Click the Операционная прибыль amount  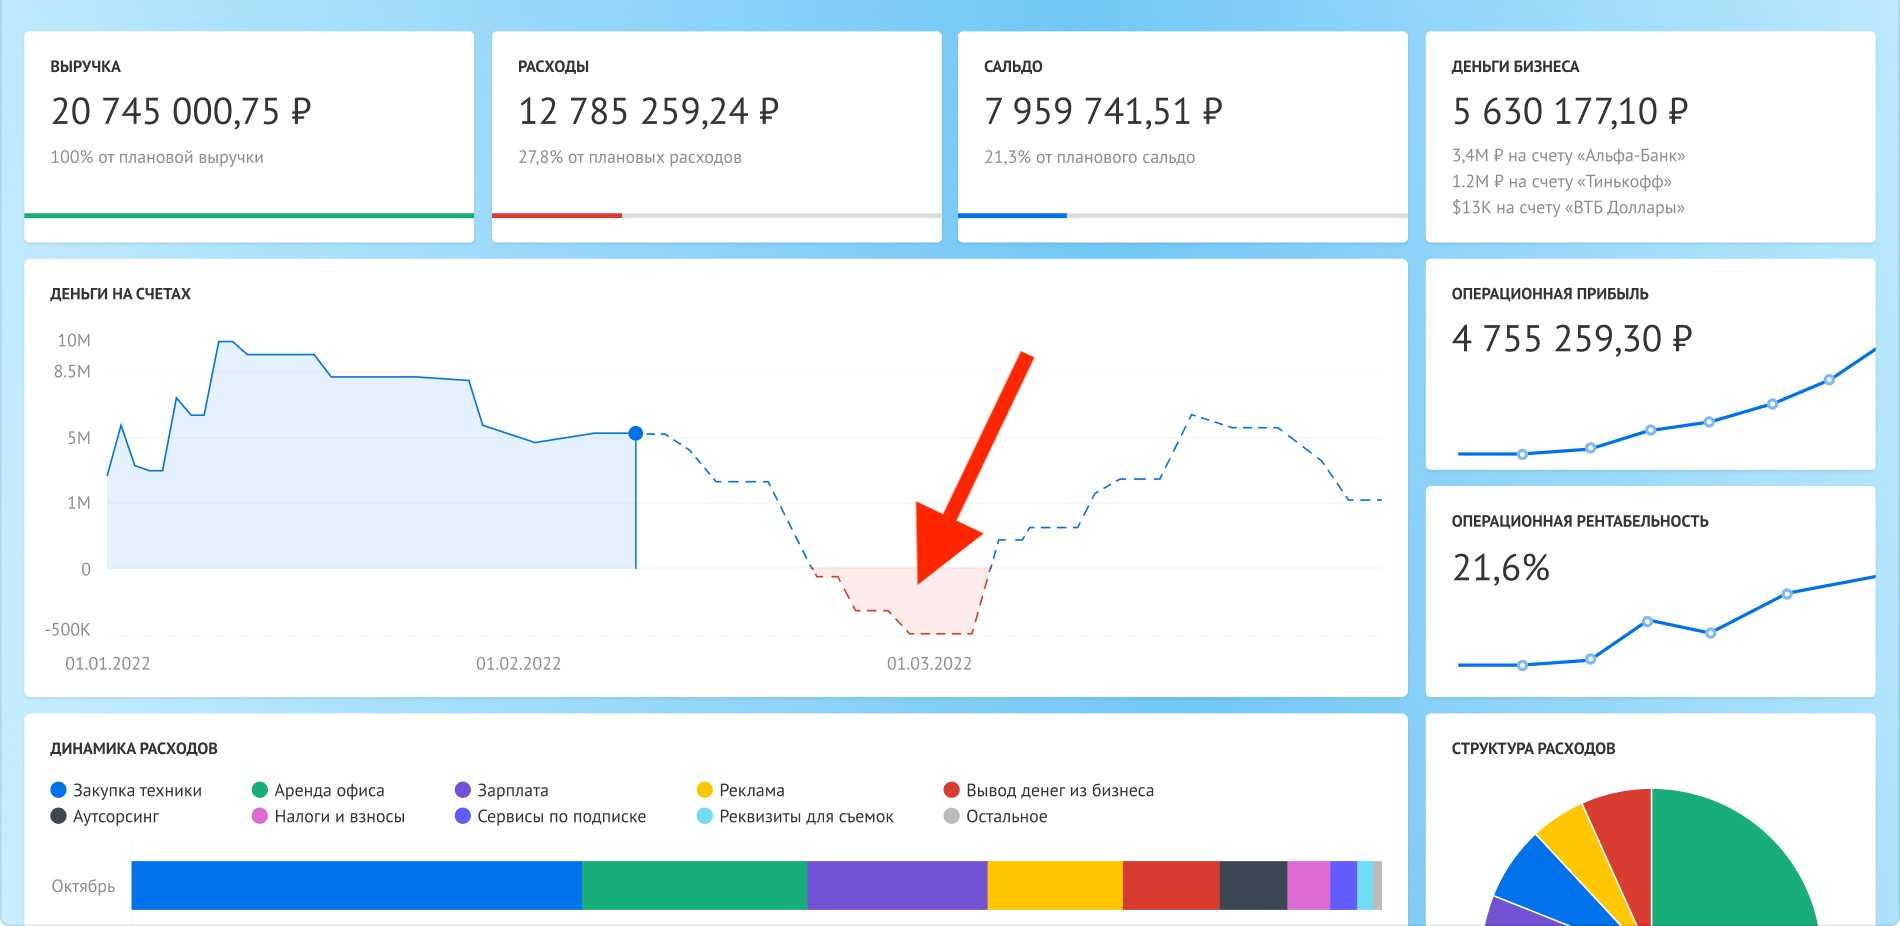1571,339
